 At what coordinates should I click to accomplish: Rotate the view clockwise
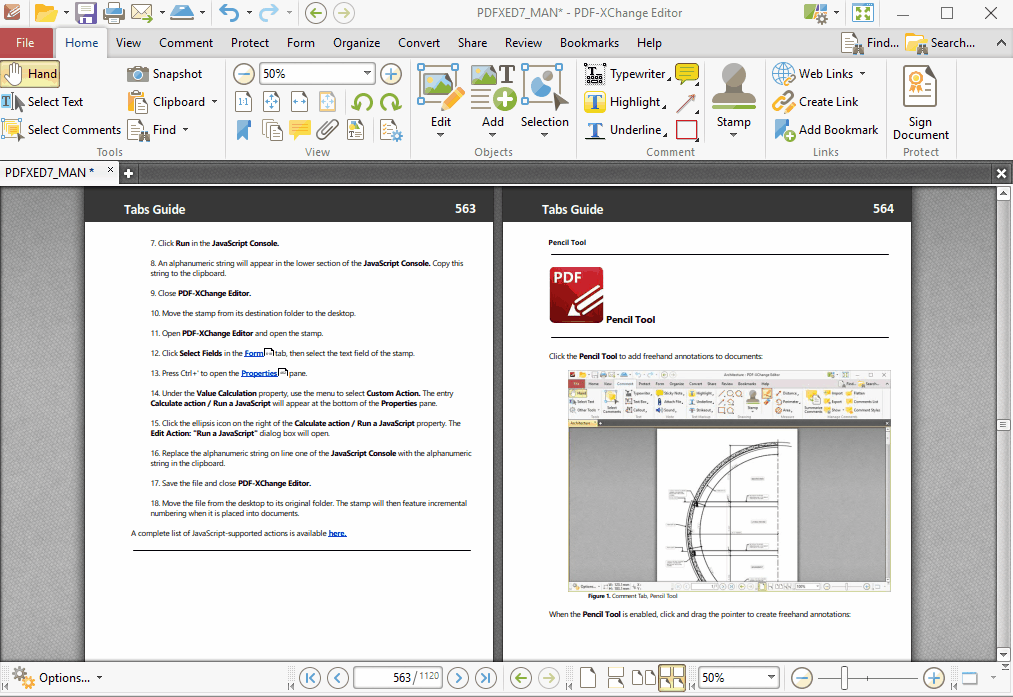[x=391, y=101]
